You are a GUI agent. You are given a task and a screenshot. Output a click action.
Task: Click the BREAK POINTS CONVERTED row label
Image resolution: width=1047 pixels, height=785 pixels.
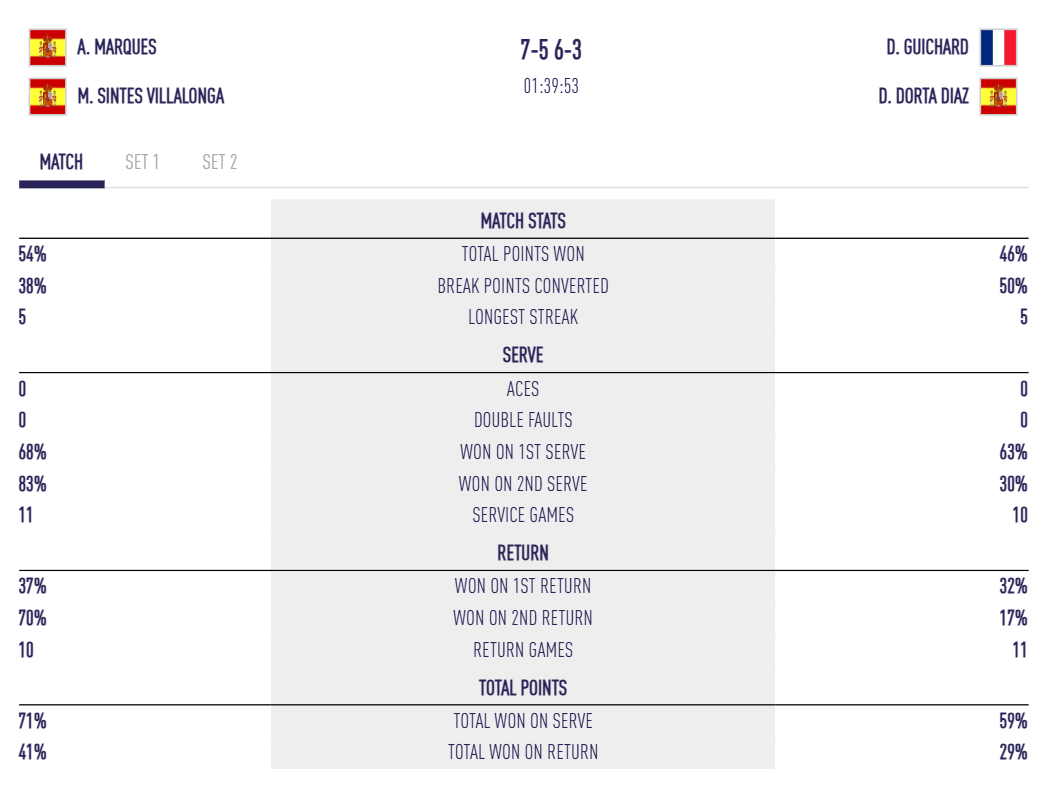(523, 286)
